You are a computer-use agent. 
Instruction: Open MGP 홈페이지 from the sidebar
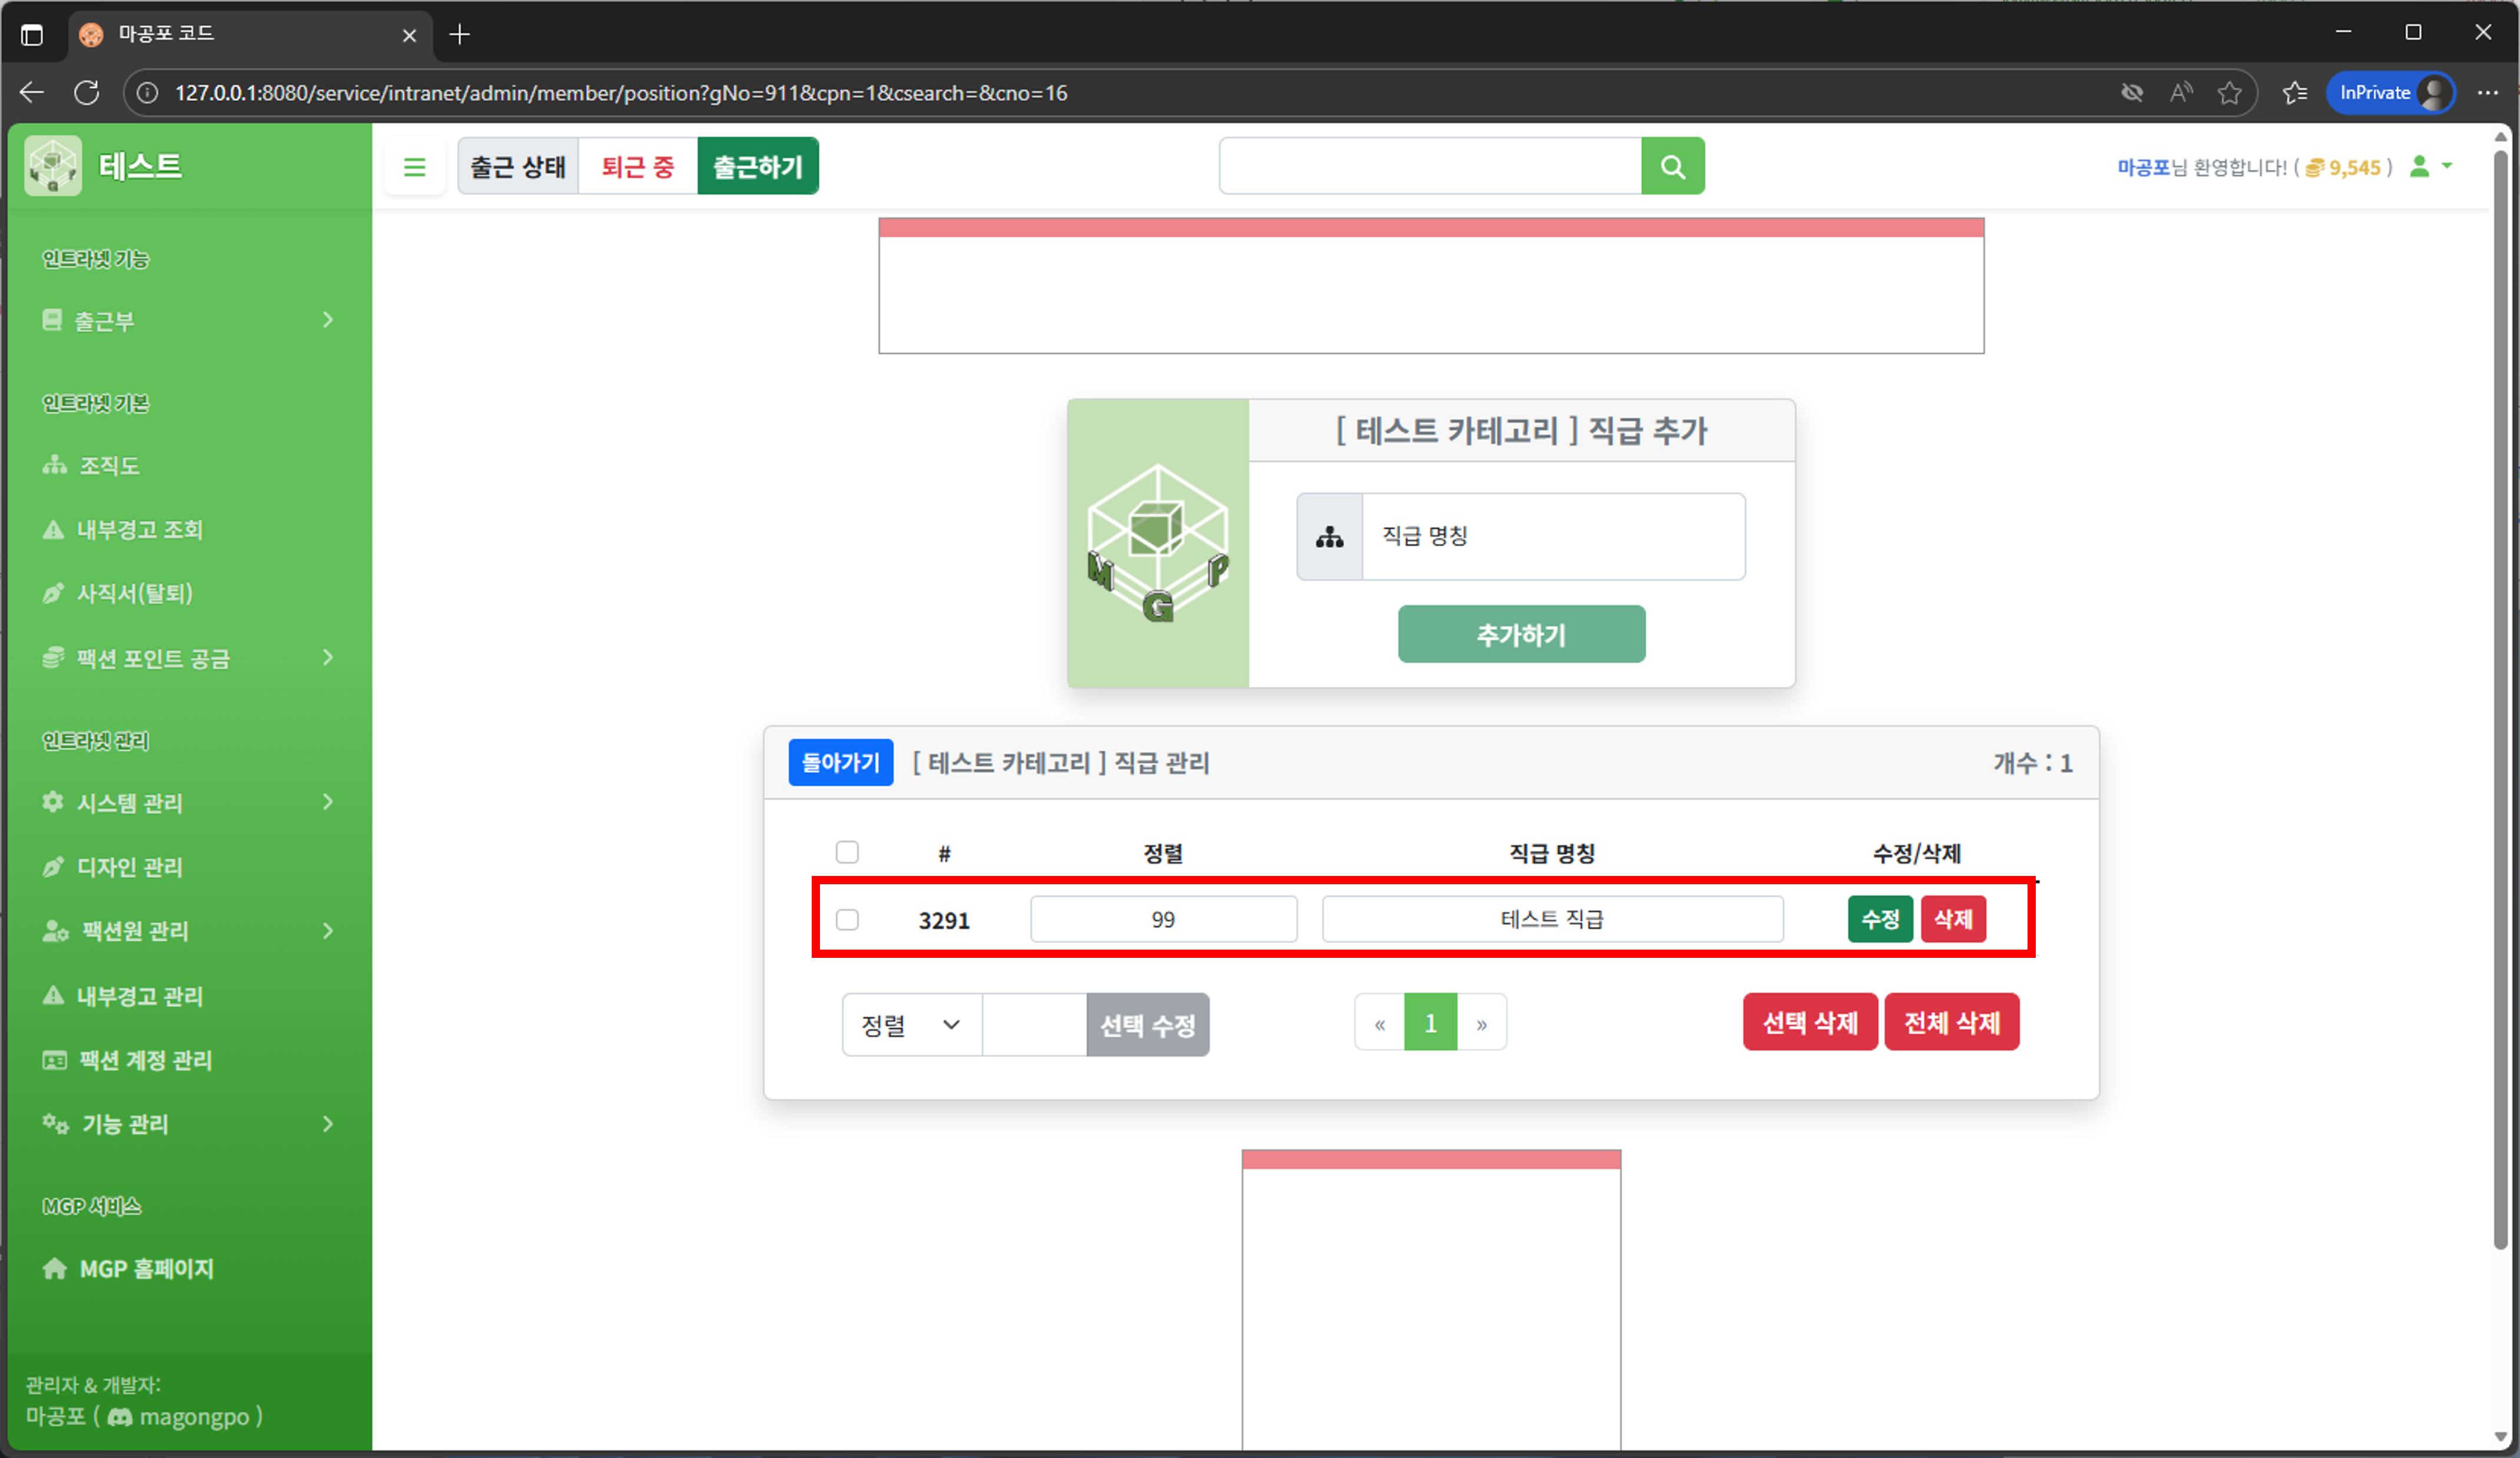tap(146, 1268)
